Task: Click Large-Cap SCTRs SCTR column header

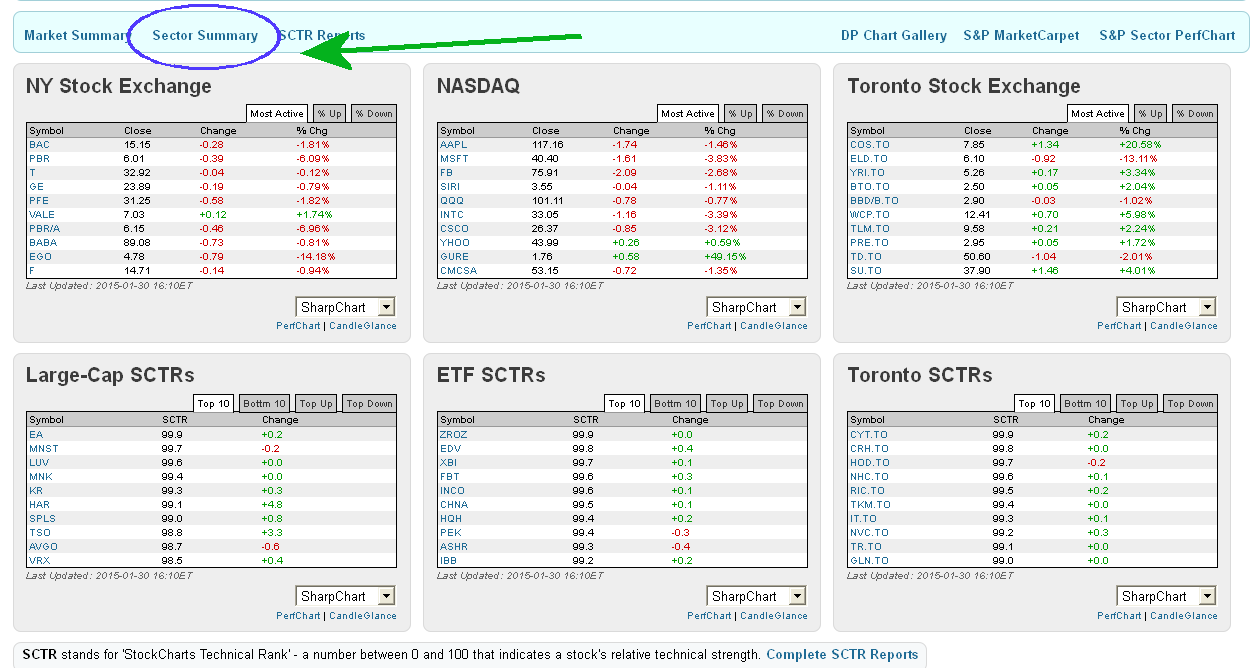Action: [174, 420]
